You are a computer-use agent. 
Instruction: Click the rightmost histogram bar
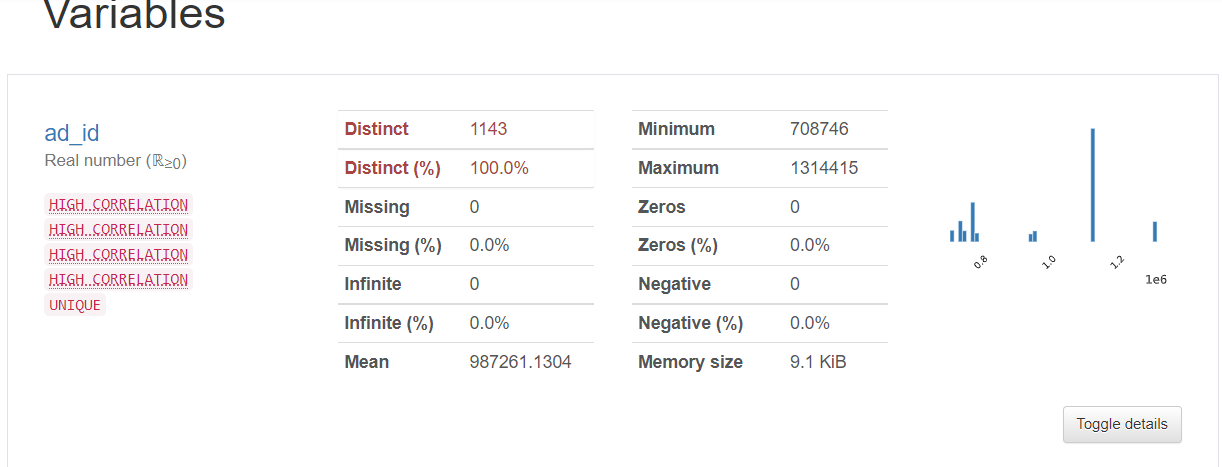(1154, 232)
